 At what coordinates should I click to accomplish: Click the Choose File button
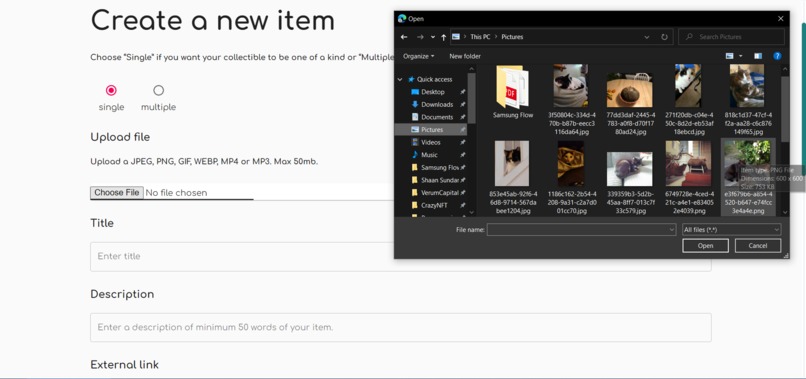click(117, 193)
